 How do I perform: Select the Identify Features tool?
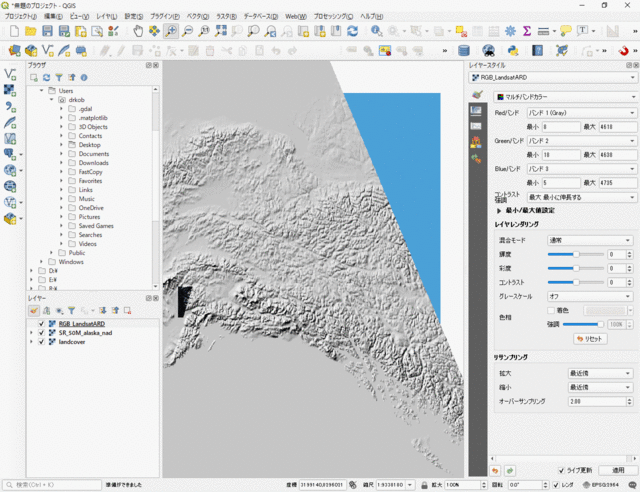click(376, 31)
